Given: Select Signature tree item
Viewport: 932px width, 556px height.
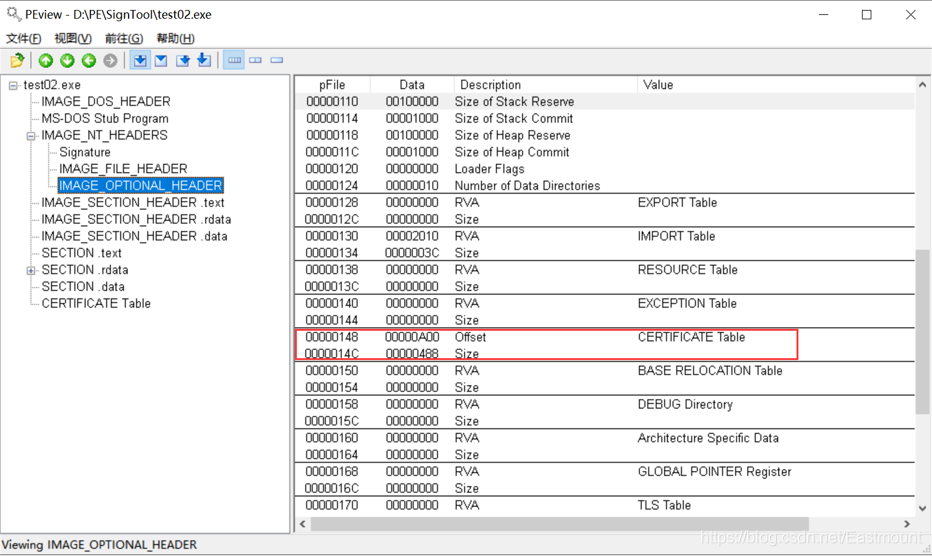Looking at the screenshot, I should coord(85,152).
